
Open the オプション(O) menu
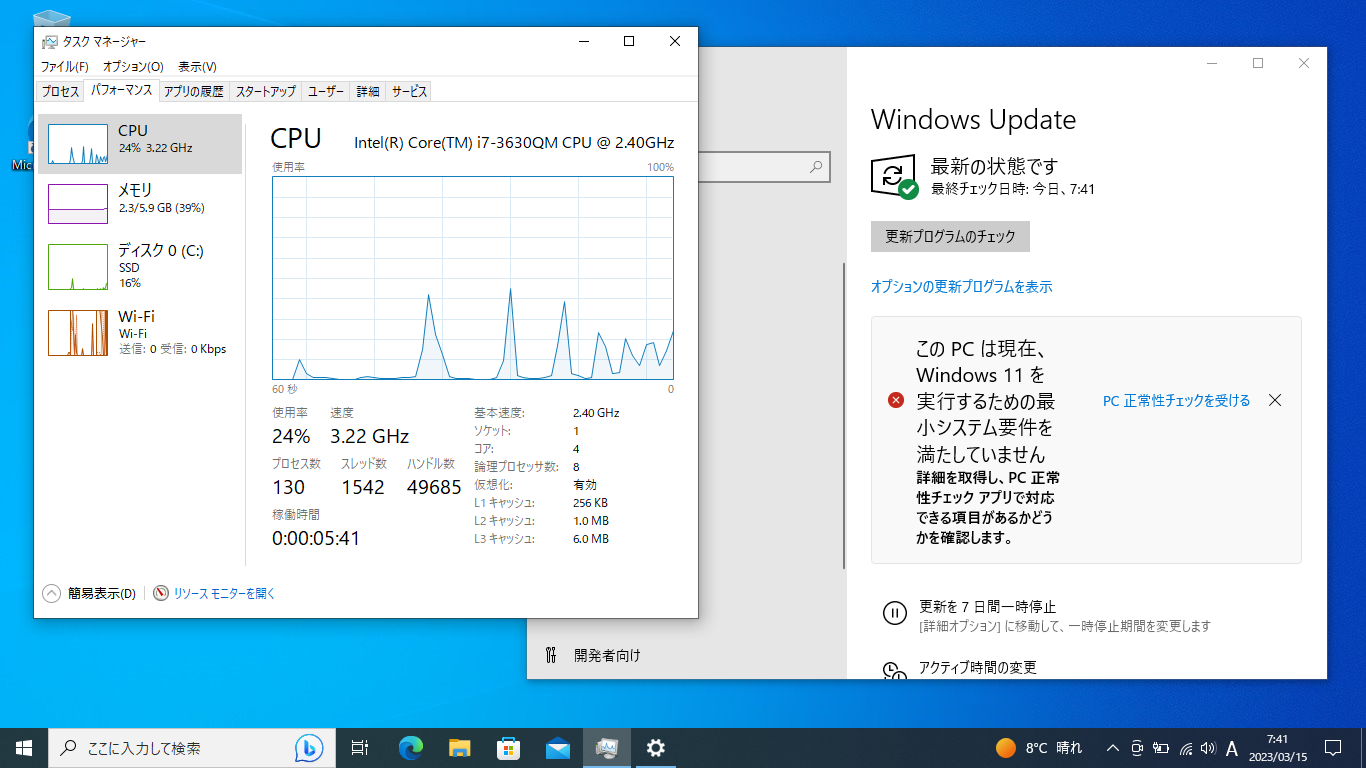tap(133, 66)
